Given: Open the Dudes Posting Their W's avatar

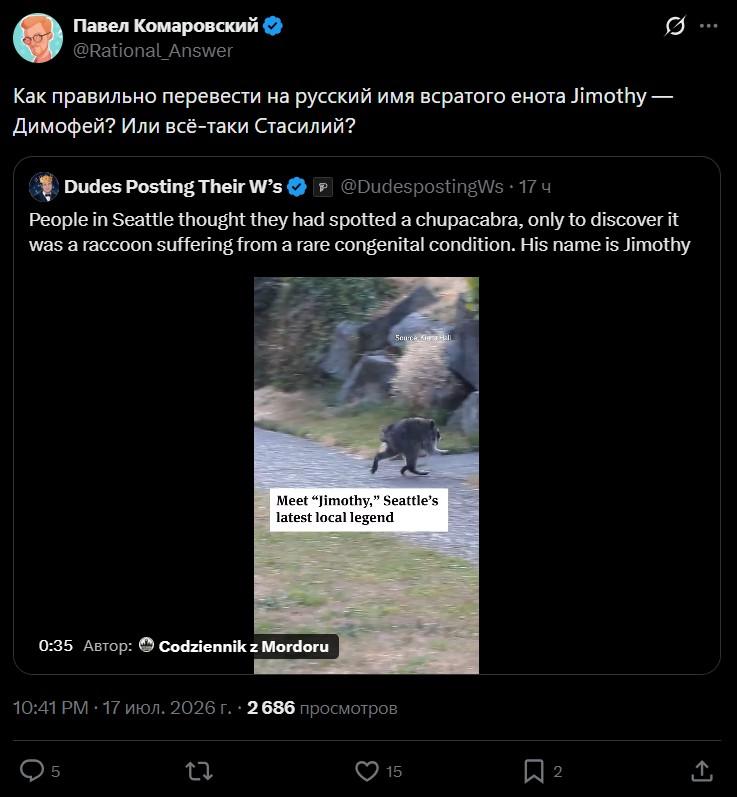Looking at the screenshot, I should click(x=44, y=187).
